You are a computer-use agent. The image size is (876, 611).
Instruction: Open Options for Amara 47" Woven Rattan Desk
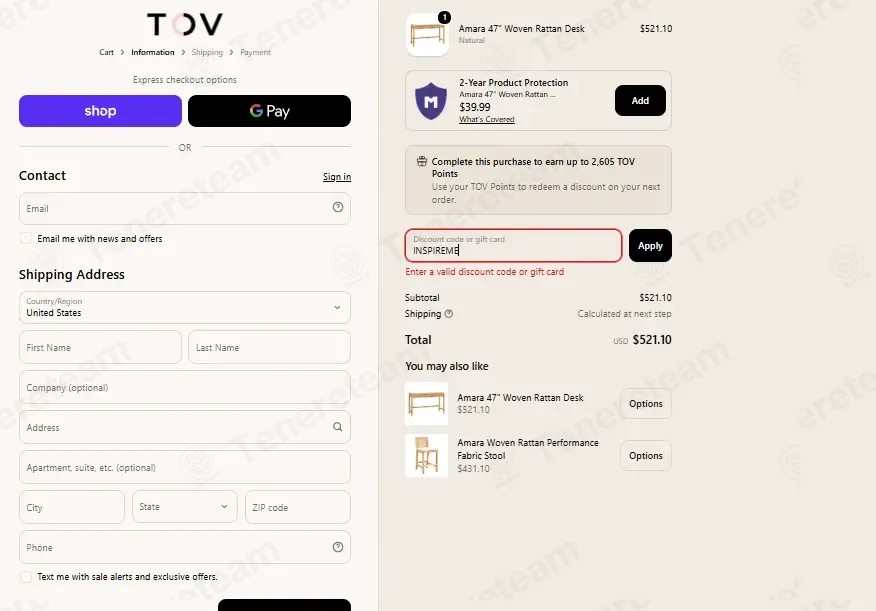pyautogui.click(x=646, y=403)
